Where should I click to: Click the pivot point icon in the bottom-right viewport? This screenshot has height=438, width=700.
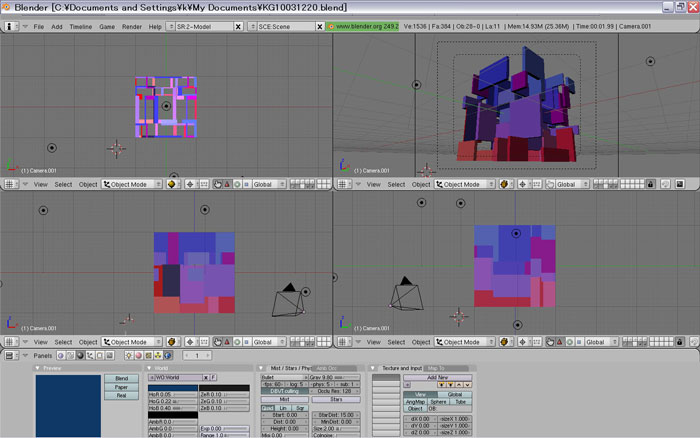tap(523, 342)
